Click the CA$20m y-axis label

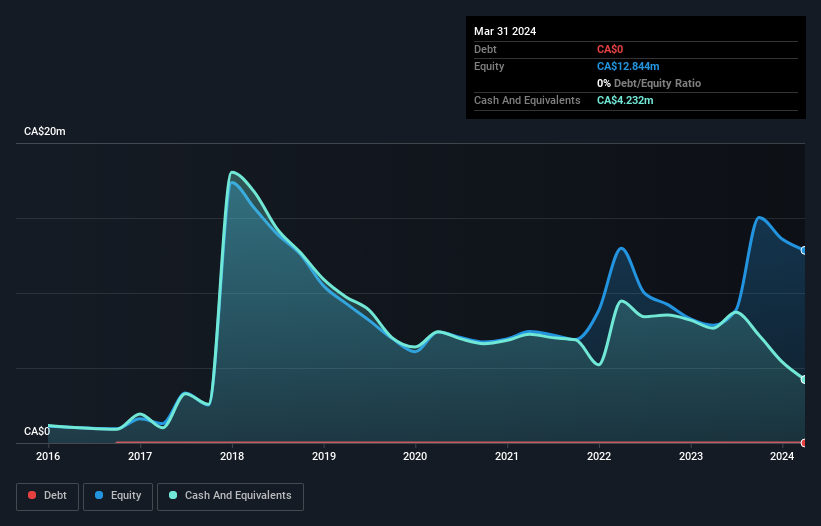[45, 131]
